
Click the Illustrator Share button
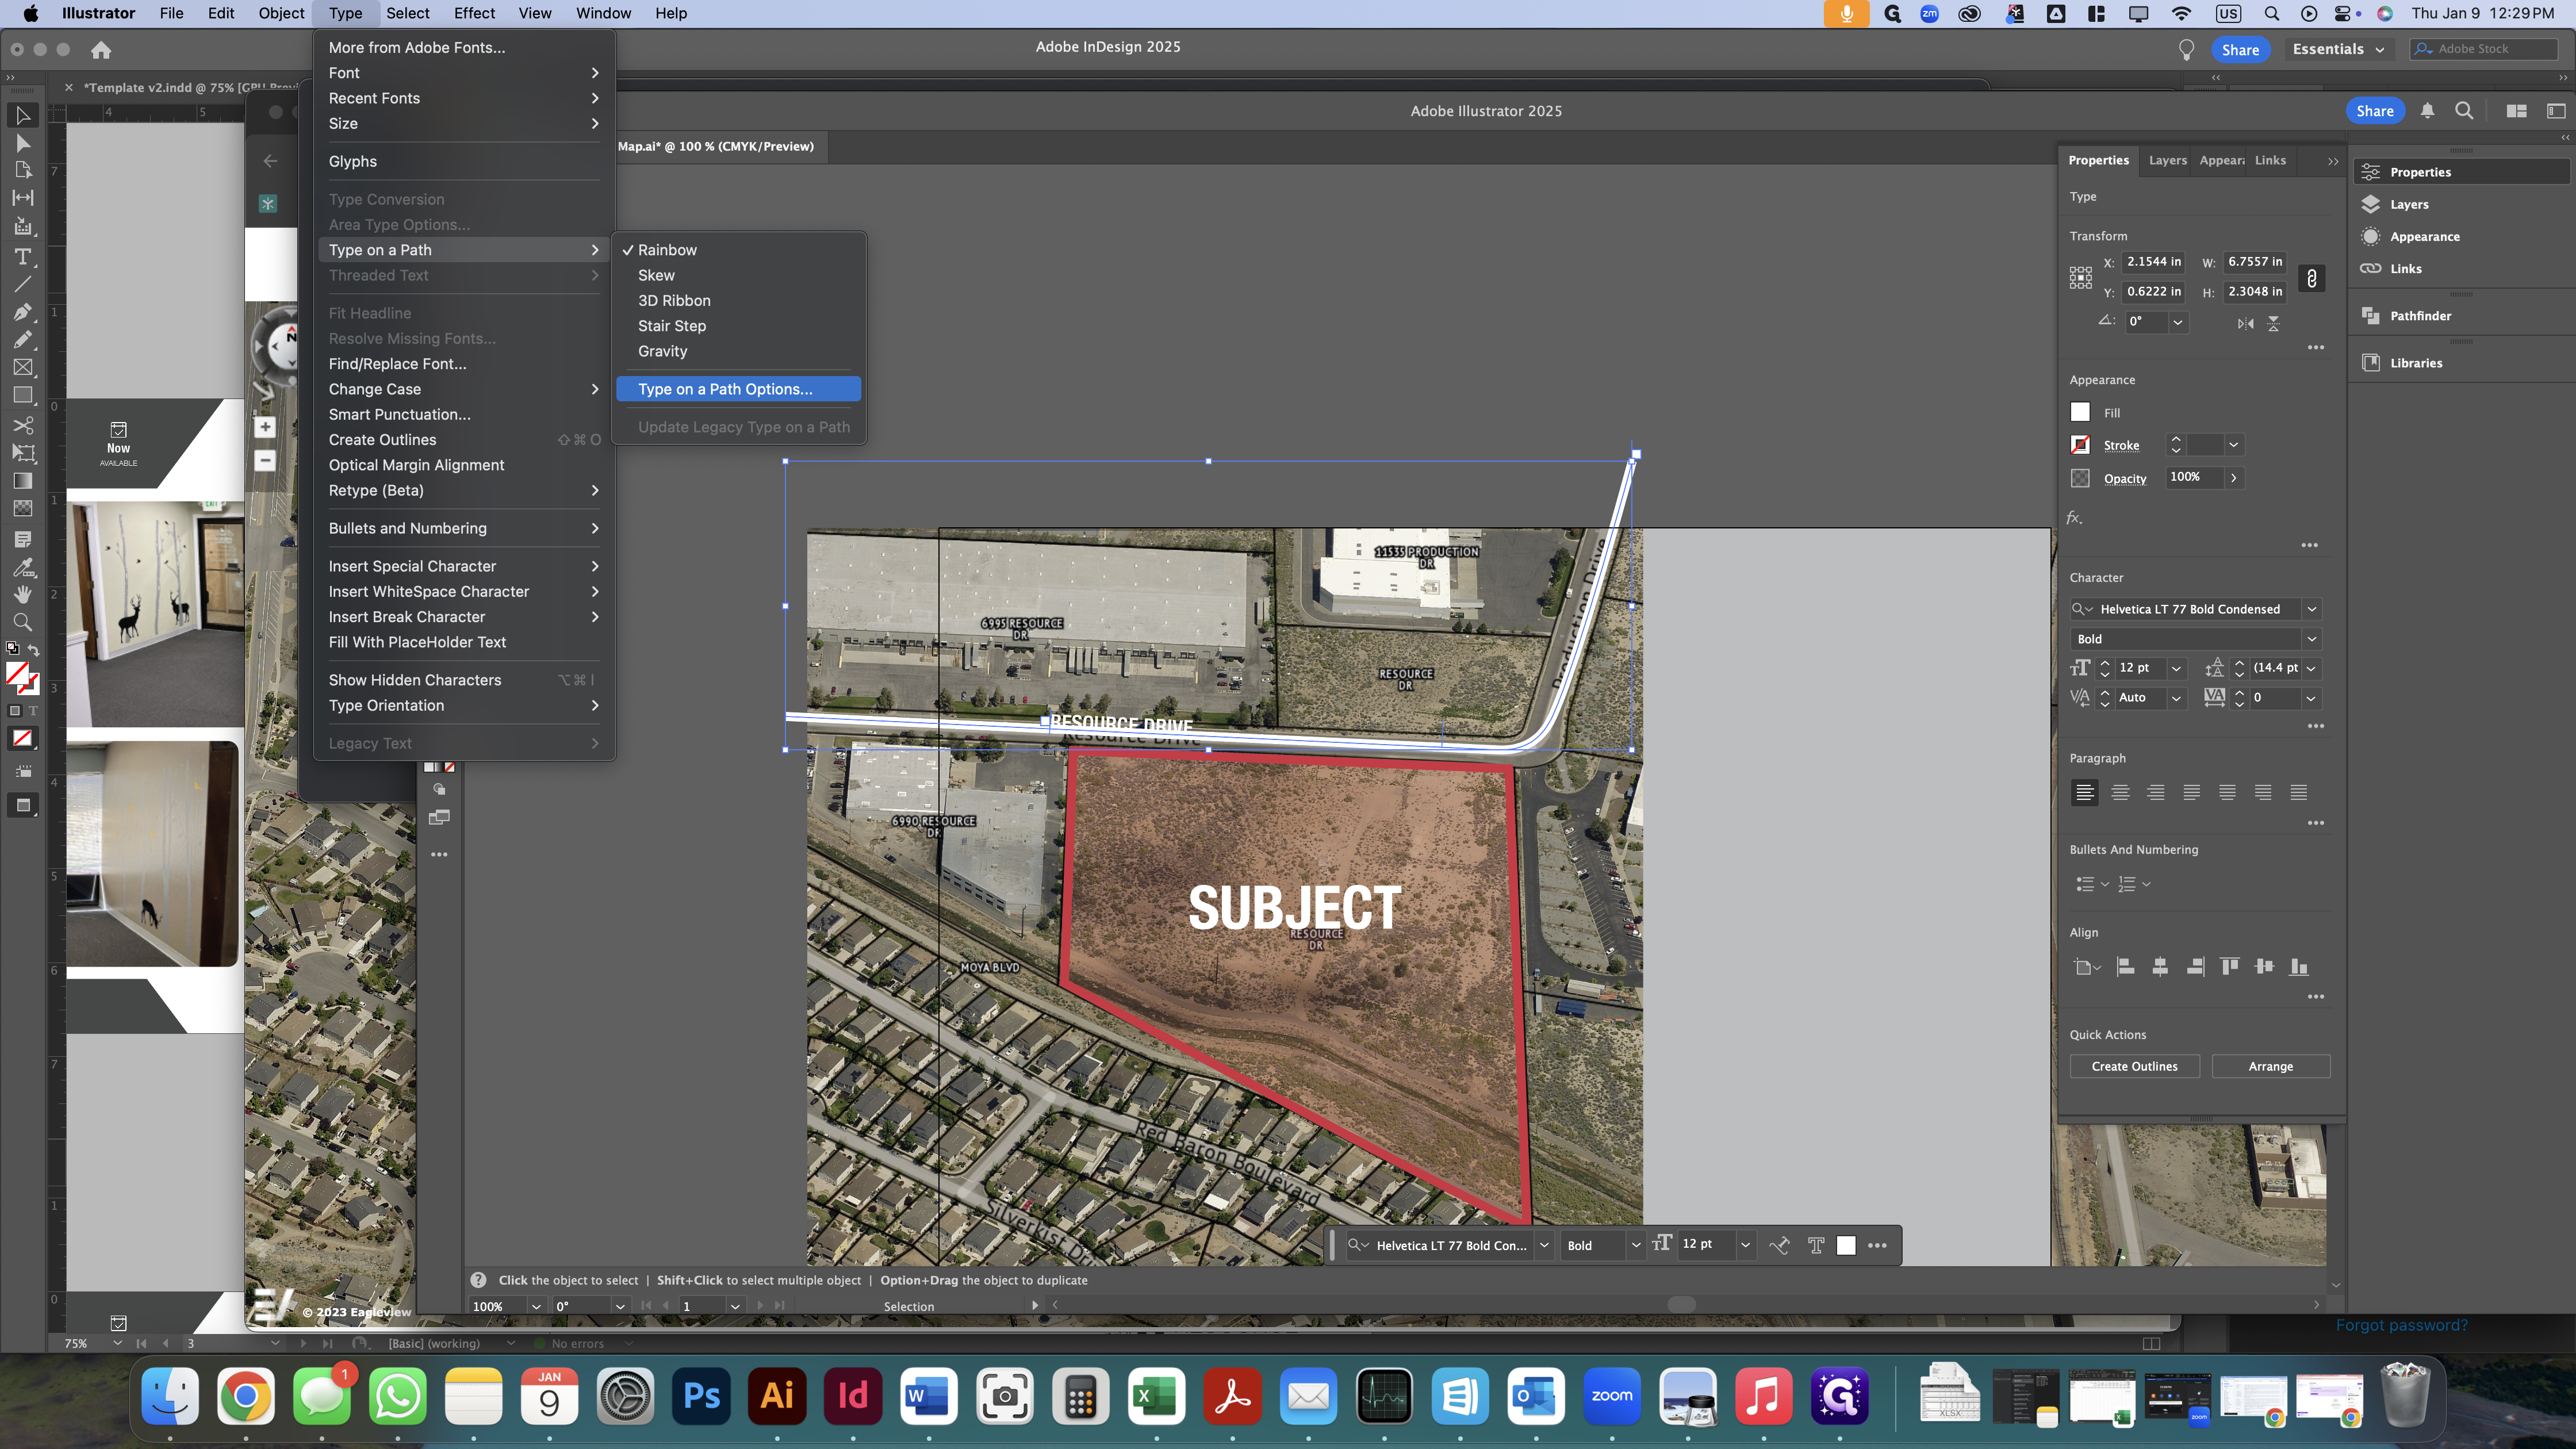pyautogui.click(x=2374, y=111)
